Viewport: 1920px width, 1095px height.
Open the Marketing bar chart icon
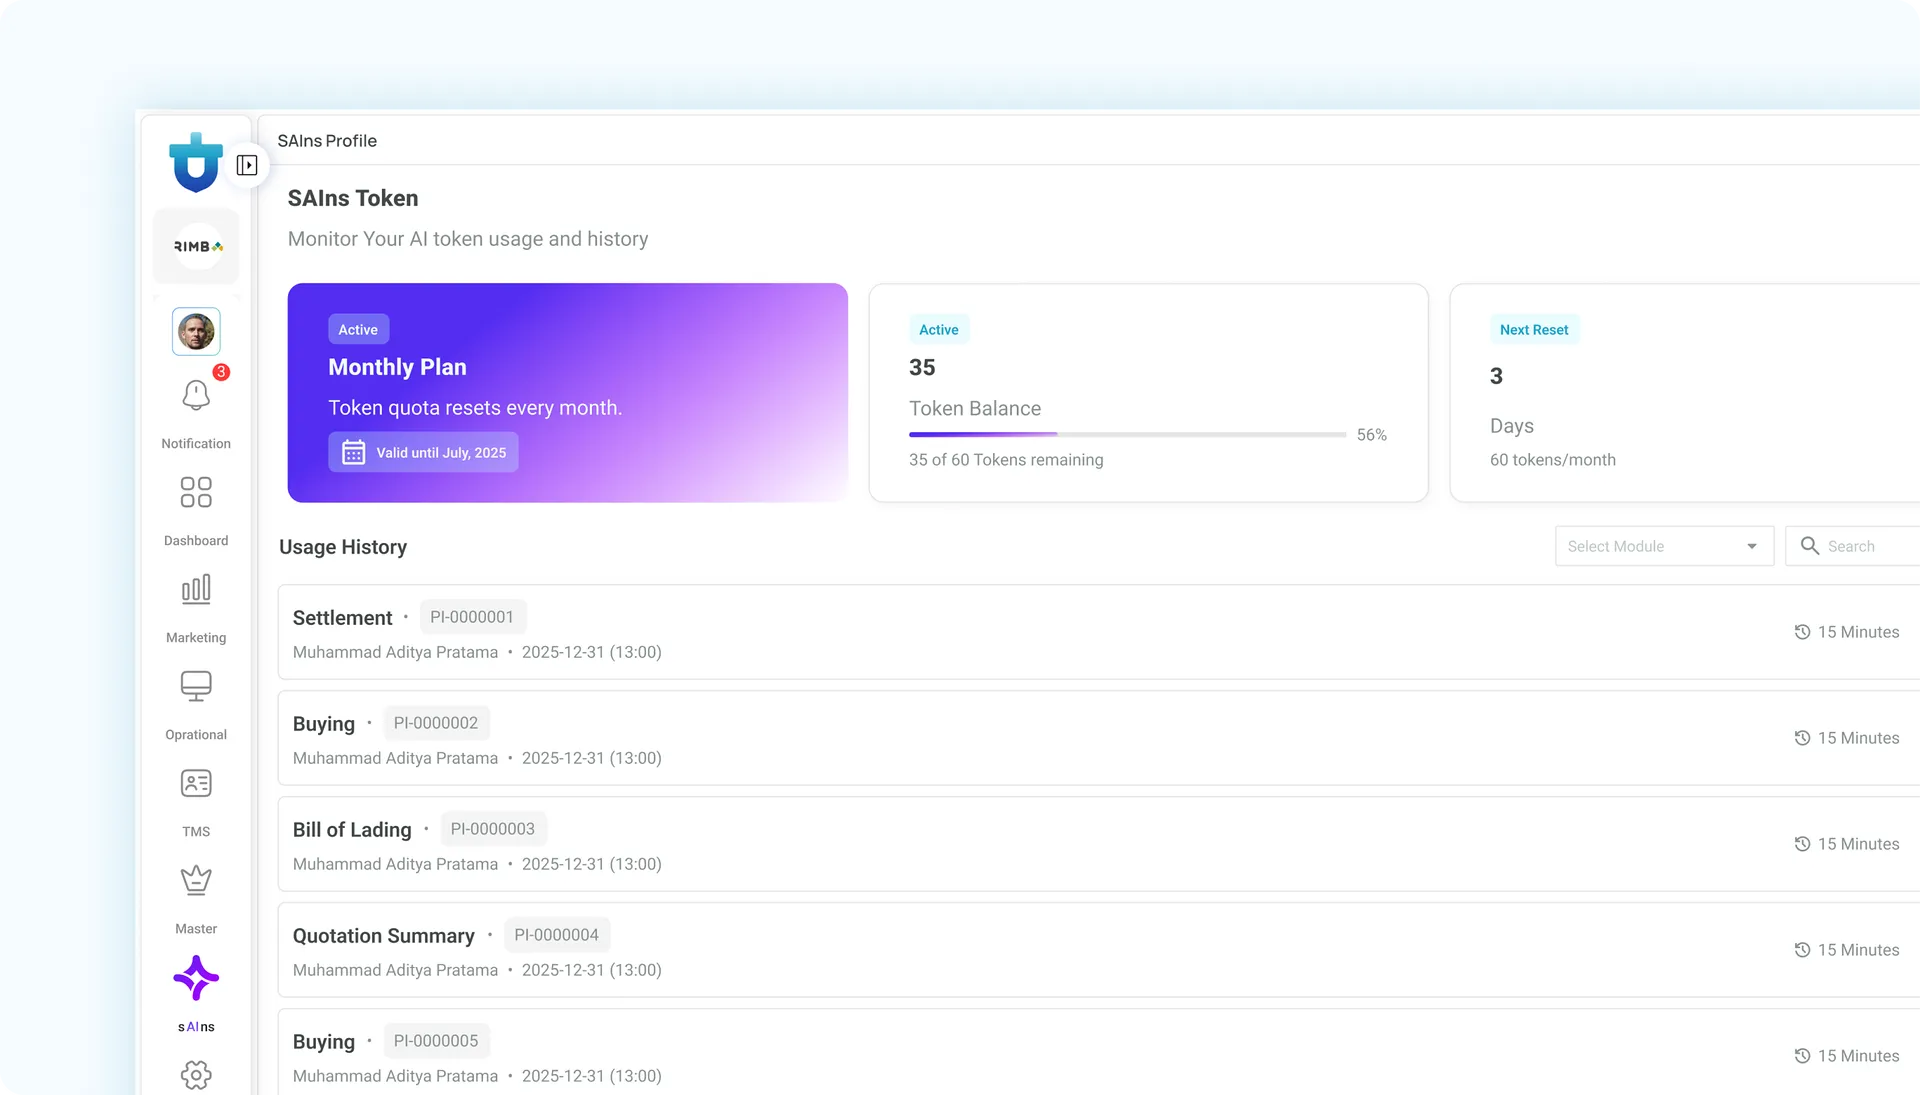tap(196, 589)
